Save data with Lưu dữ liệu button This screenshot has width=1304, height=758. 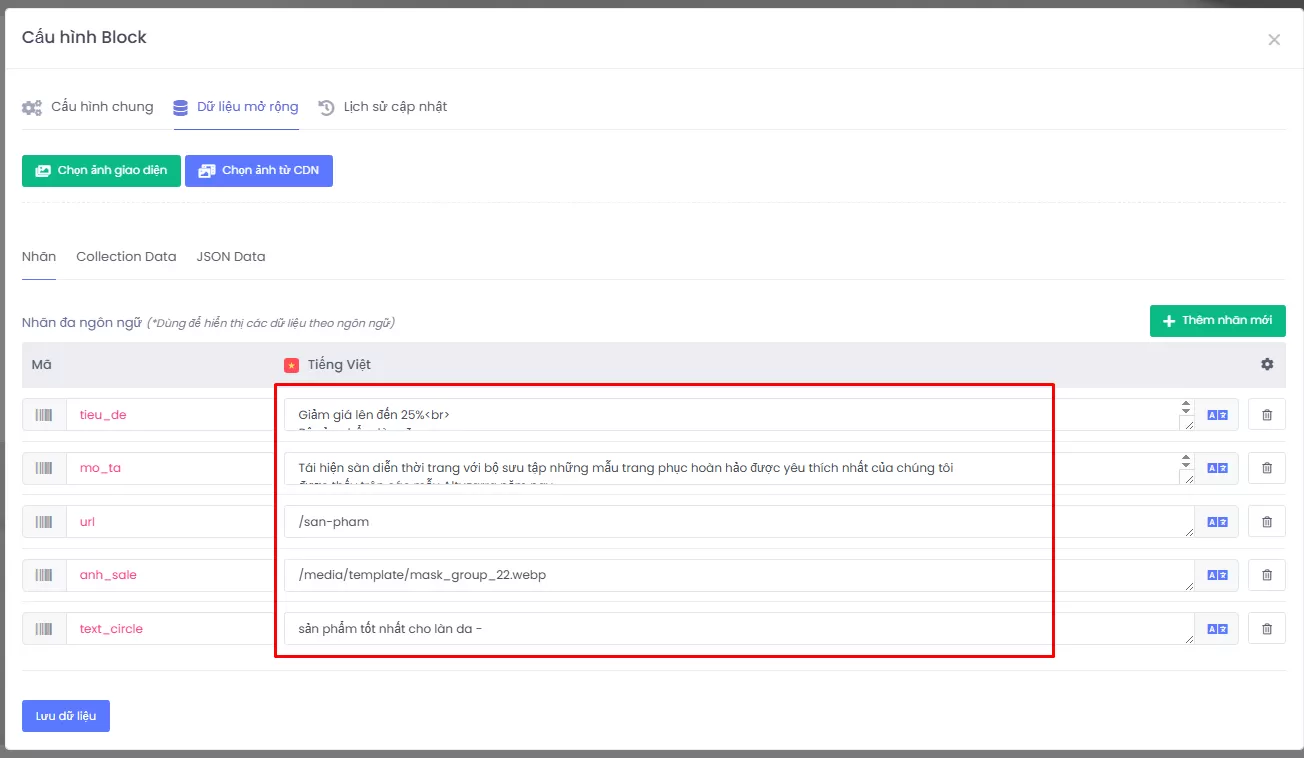66,716
